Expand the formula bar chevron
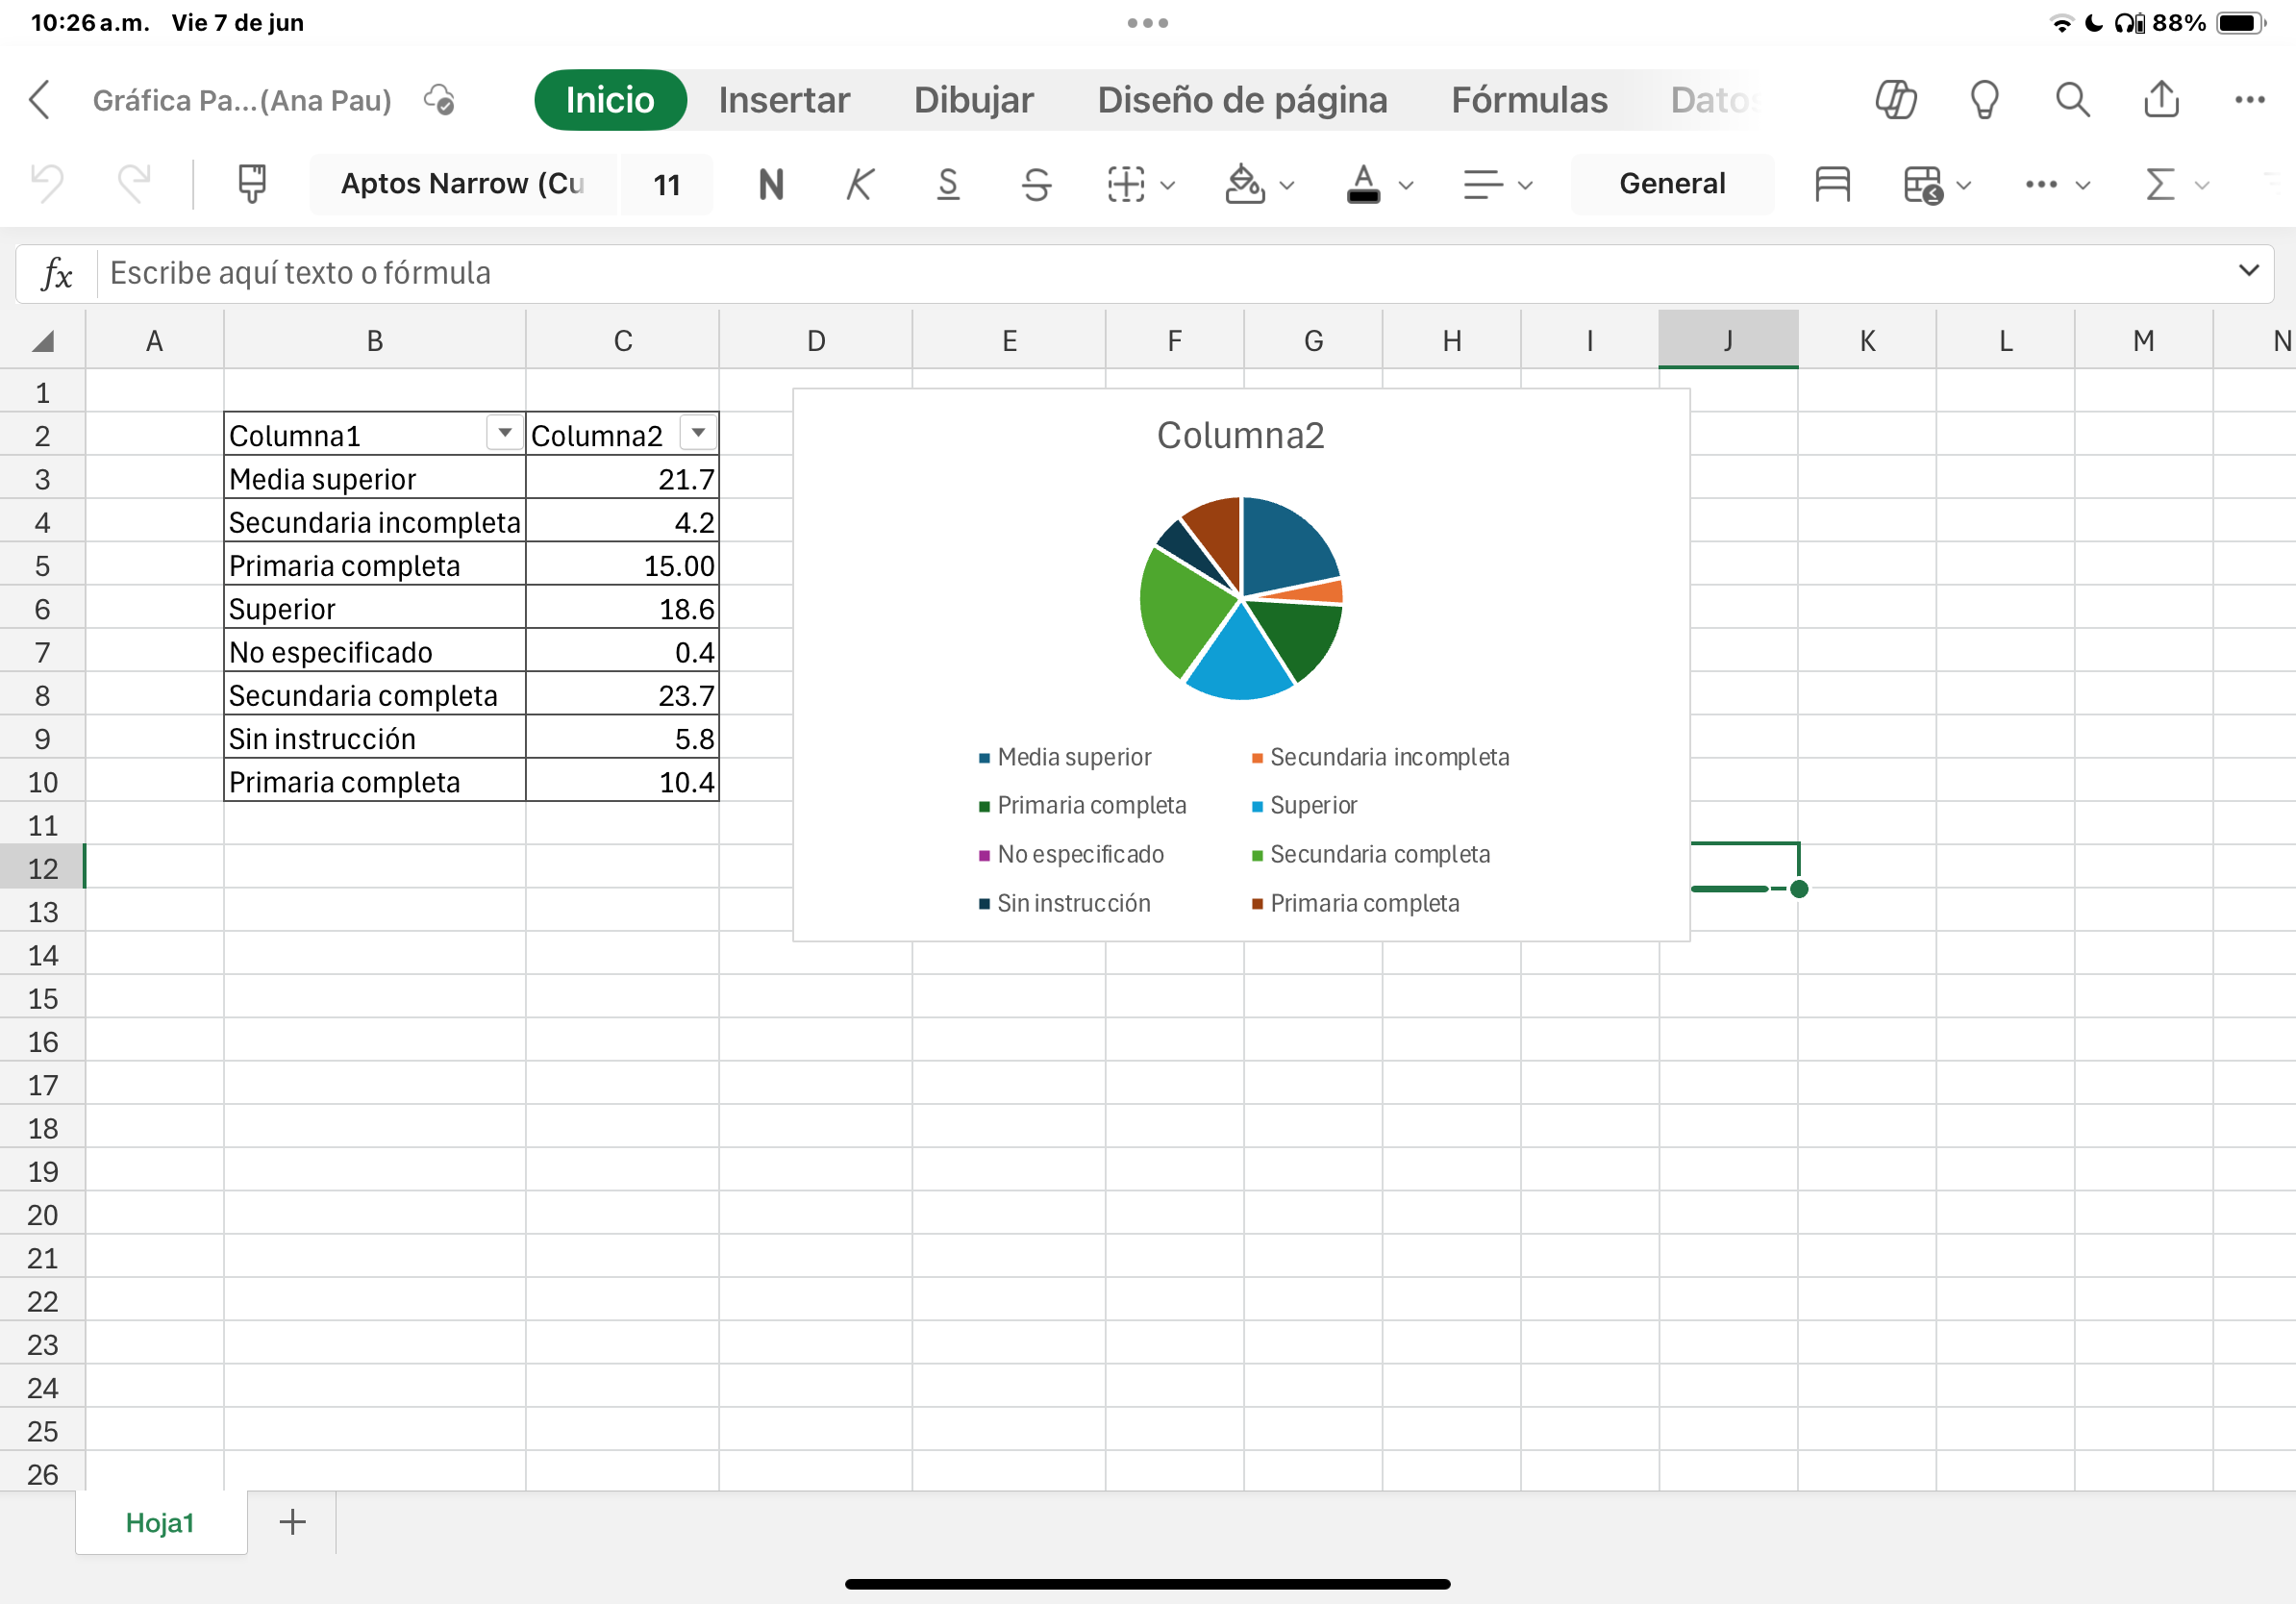2296x1604 pixels. (x=2248, y=271)
